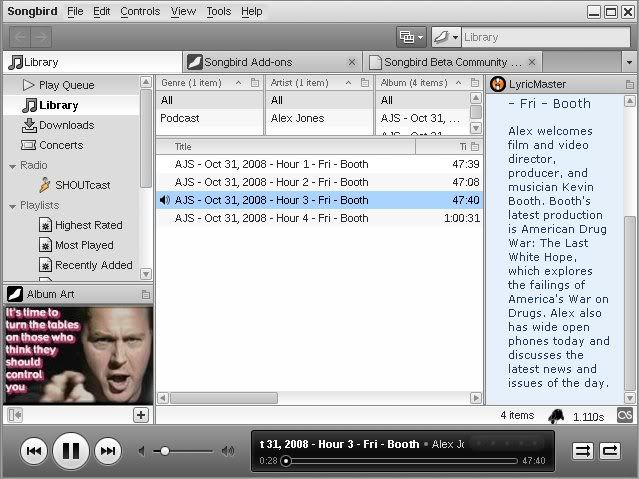Collapse the Playlists section
Screen dimensions: 639x479
pos(13,206)
